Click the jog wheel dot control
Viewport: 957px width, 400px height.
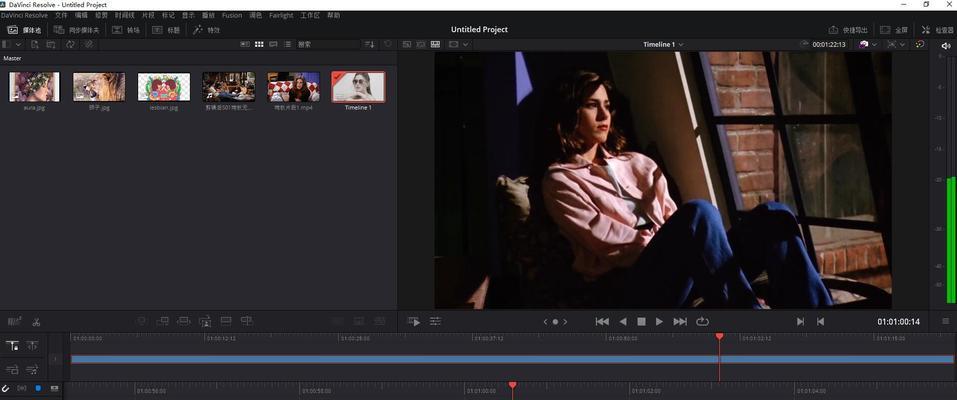tap(555, 322)
